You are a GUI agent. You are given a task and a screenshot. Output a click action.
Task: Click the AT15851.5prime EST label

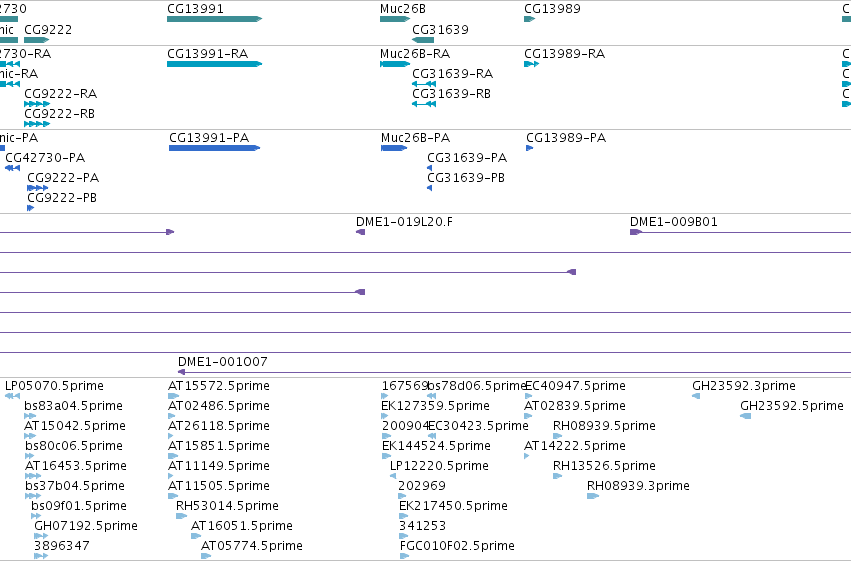tap(219, 446)
